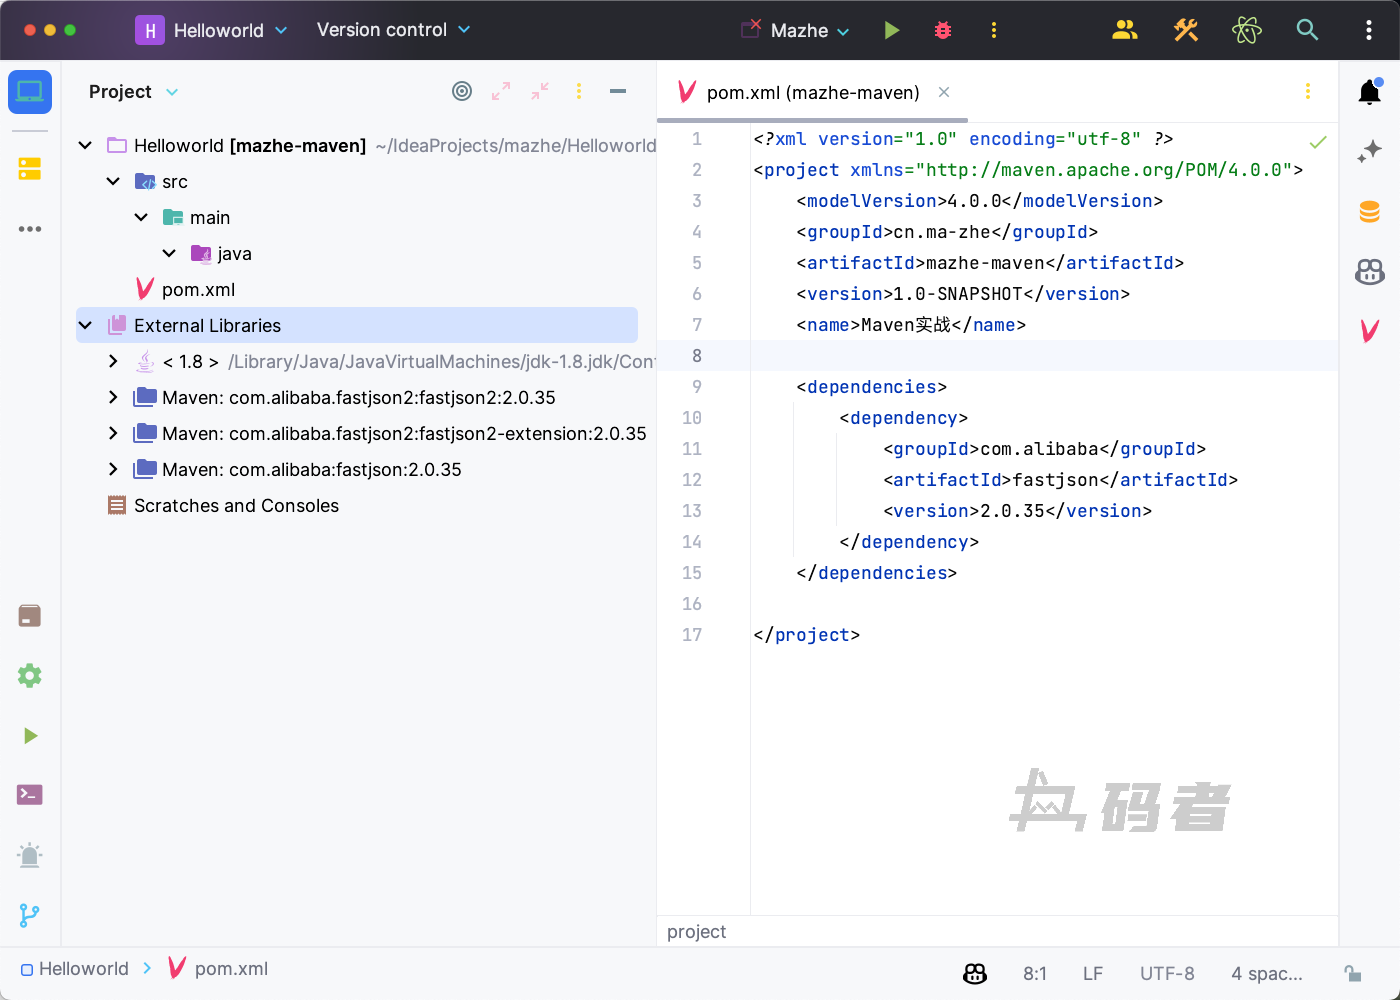
Task: Toggle the Project tool window button
Action: pos(30,92)
